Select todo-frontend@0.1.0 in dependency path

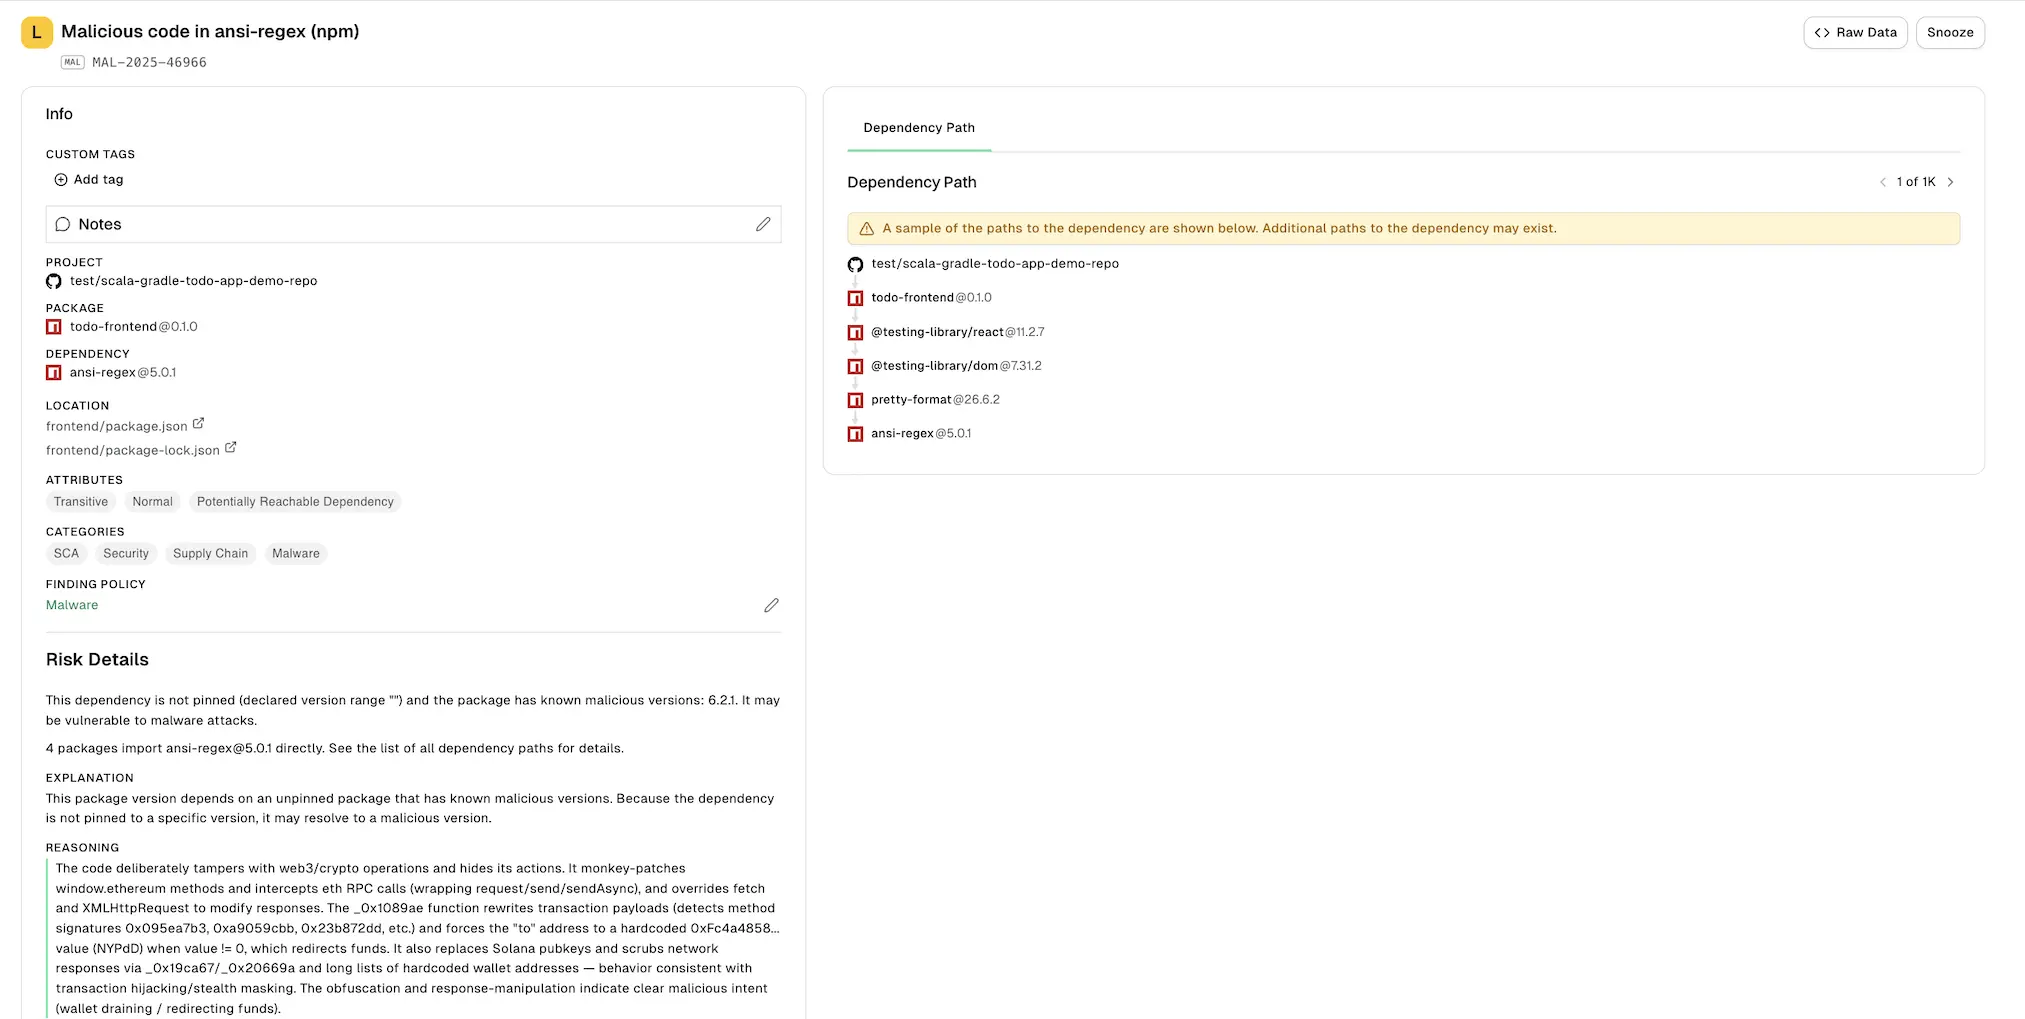(x=931, y=298)
